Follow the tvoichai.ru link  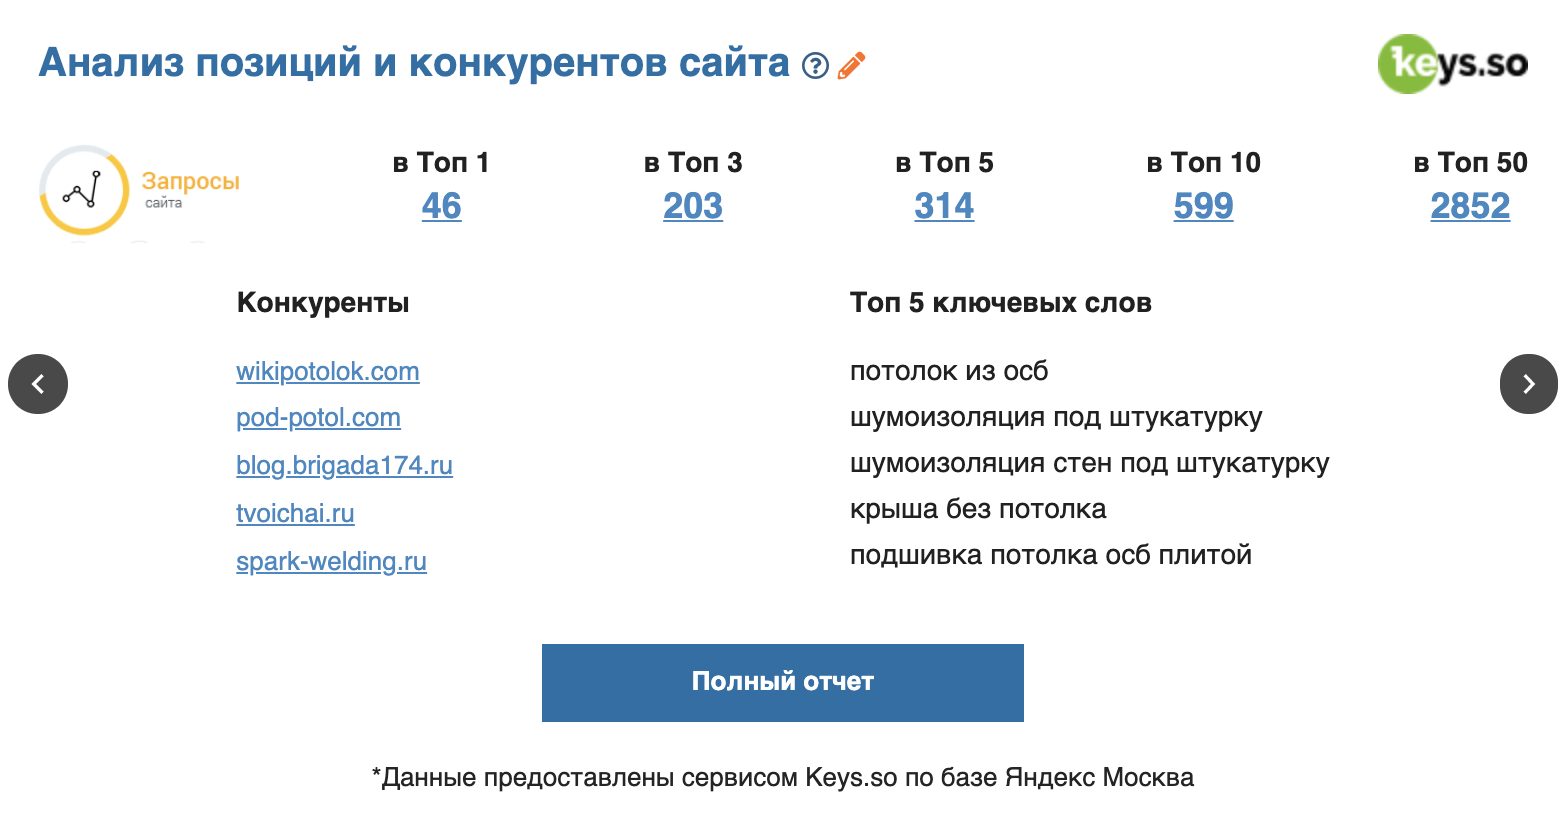click(x=295, y=513)
